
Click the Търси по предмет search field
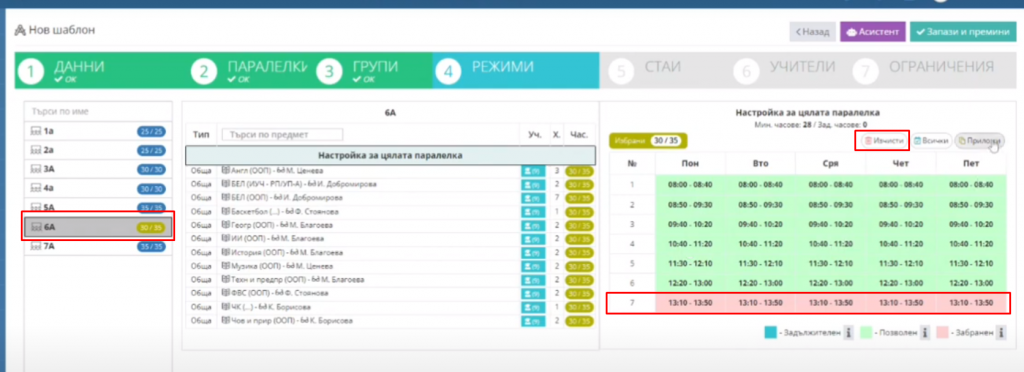pyautogui.click(x=282, y=134)
